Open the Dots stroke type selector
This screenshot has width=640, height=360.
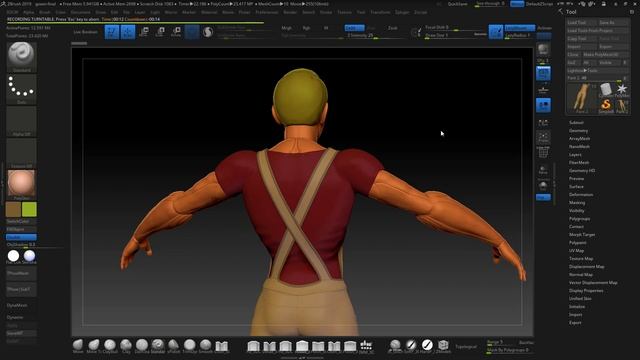[22, 89]
